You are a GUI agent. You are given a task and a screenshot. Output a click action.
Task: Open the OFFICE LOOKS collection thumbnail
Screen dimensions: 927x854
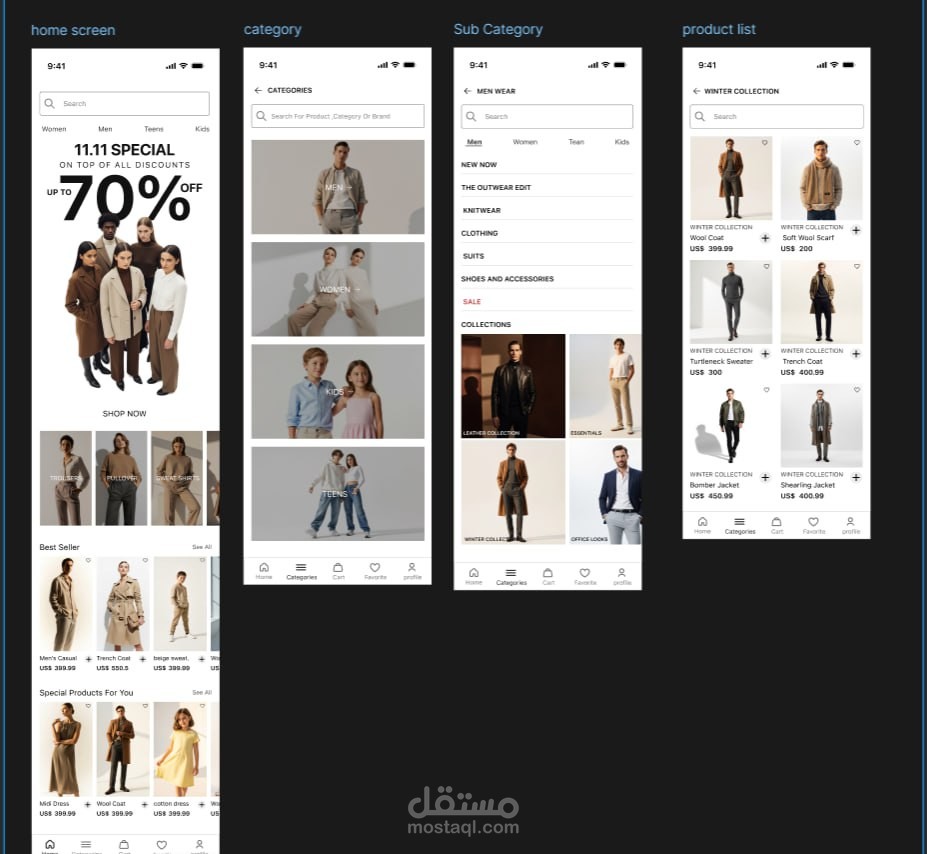pyautogui.click(x=605, y=492)
